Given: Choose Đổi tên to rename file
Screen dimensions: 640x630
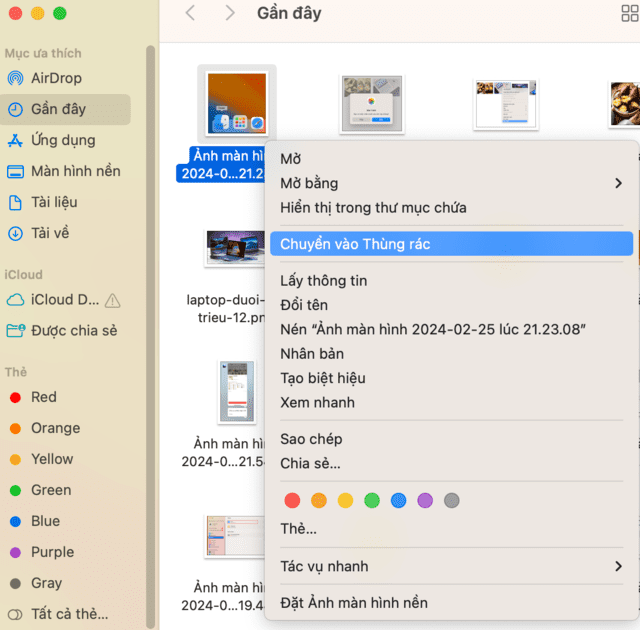Looking at the screenshot, I should click(451, 305).
